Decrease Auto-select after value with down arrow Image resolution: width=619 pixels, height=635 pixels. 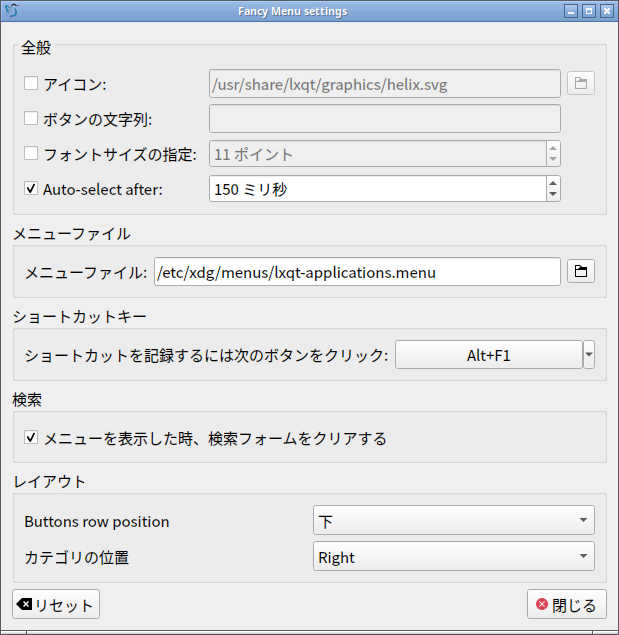tap(553, 194)
